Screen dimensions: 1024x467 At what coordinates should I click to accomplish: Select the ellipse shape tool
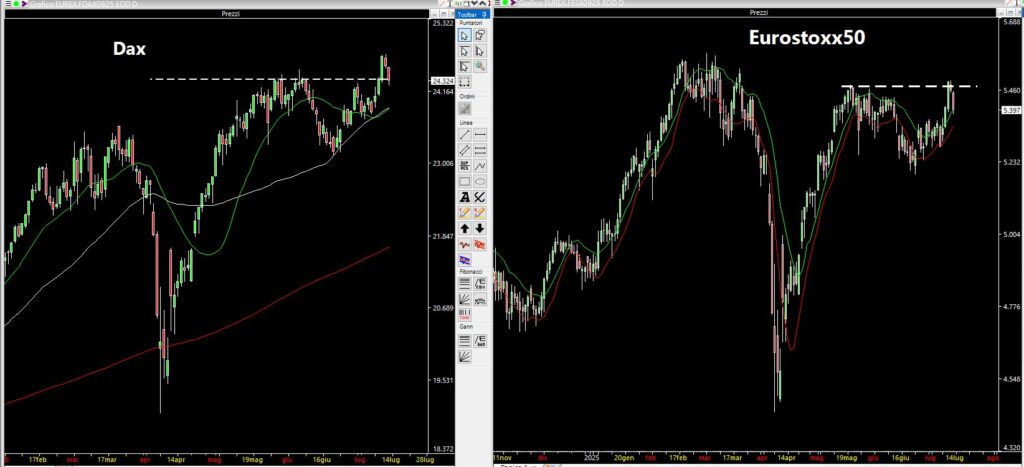pyautogui.click(x=481, y=181)
